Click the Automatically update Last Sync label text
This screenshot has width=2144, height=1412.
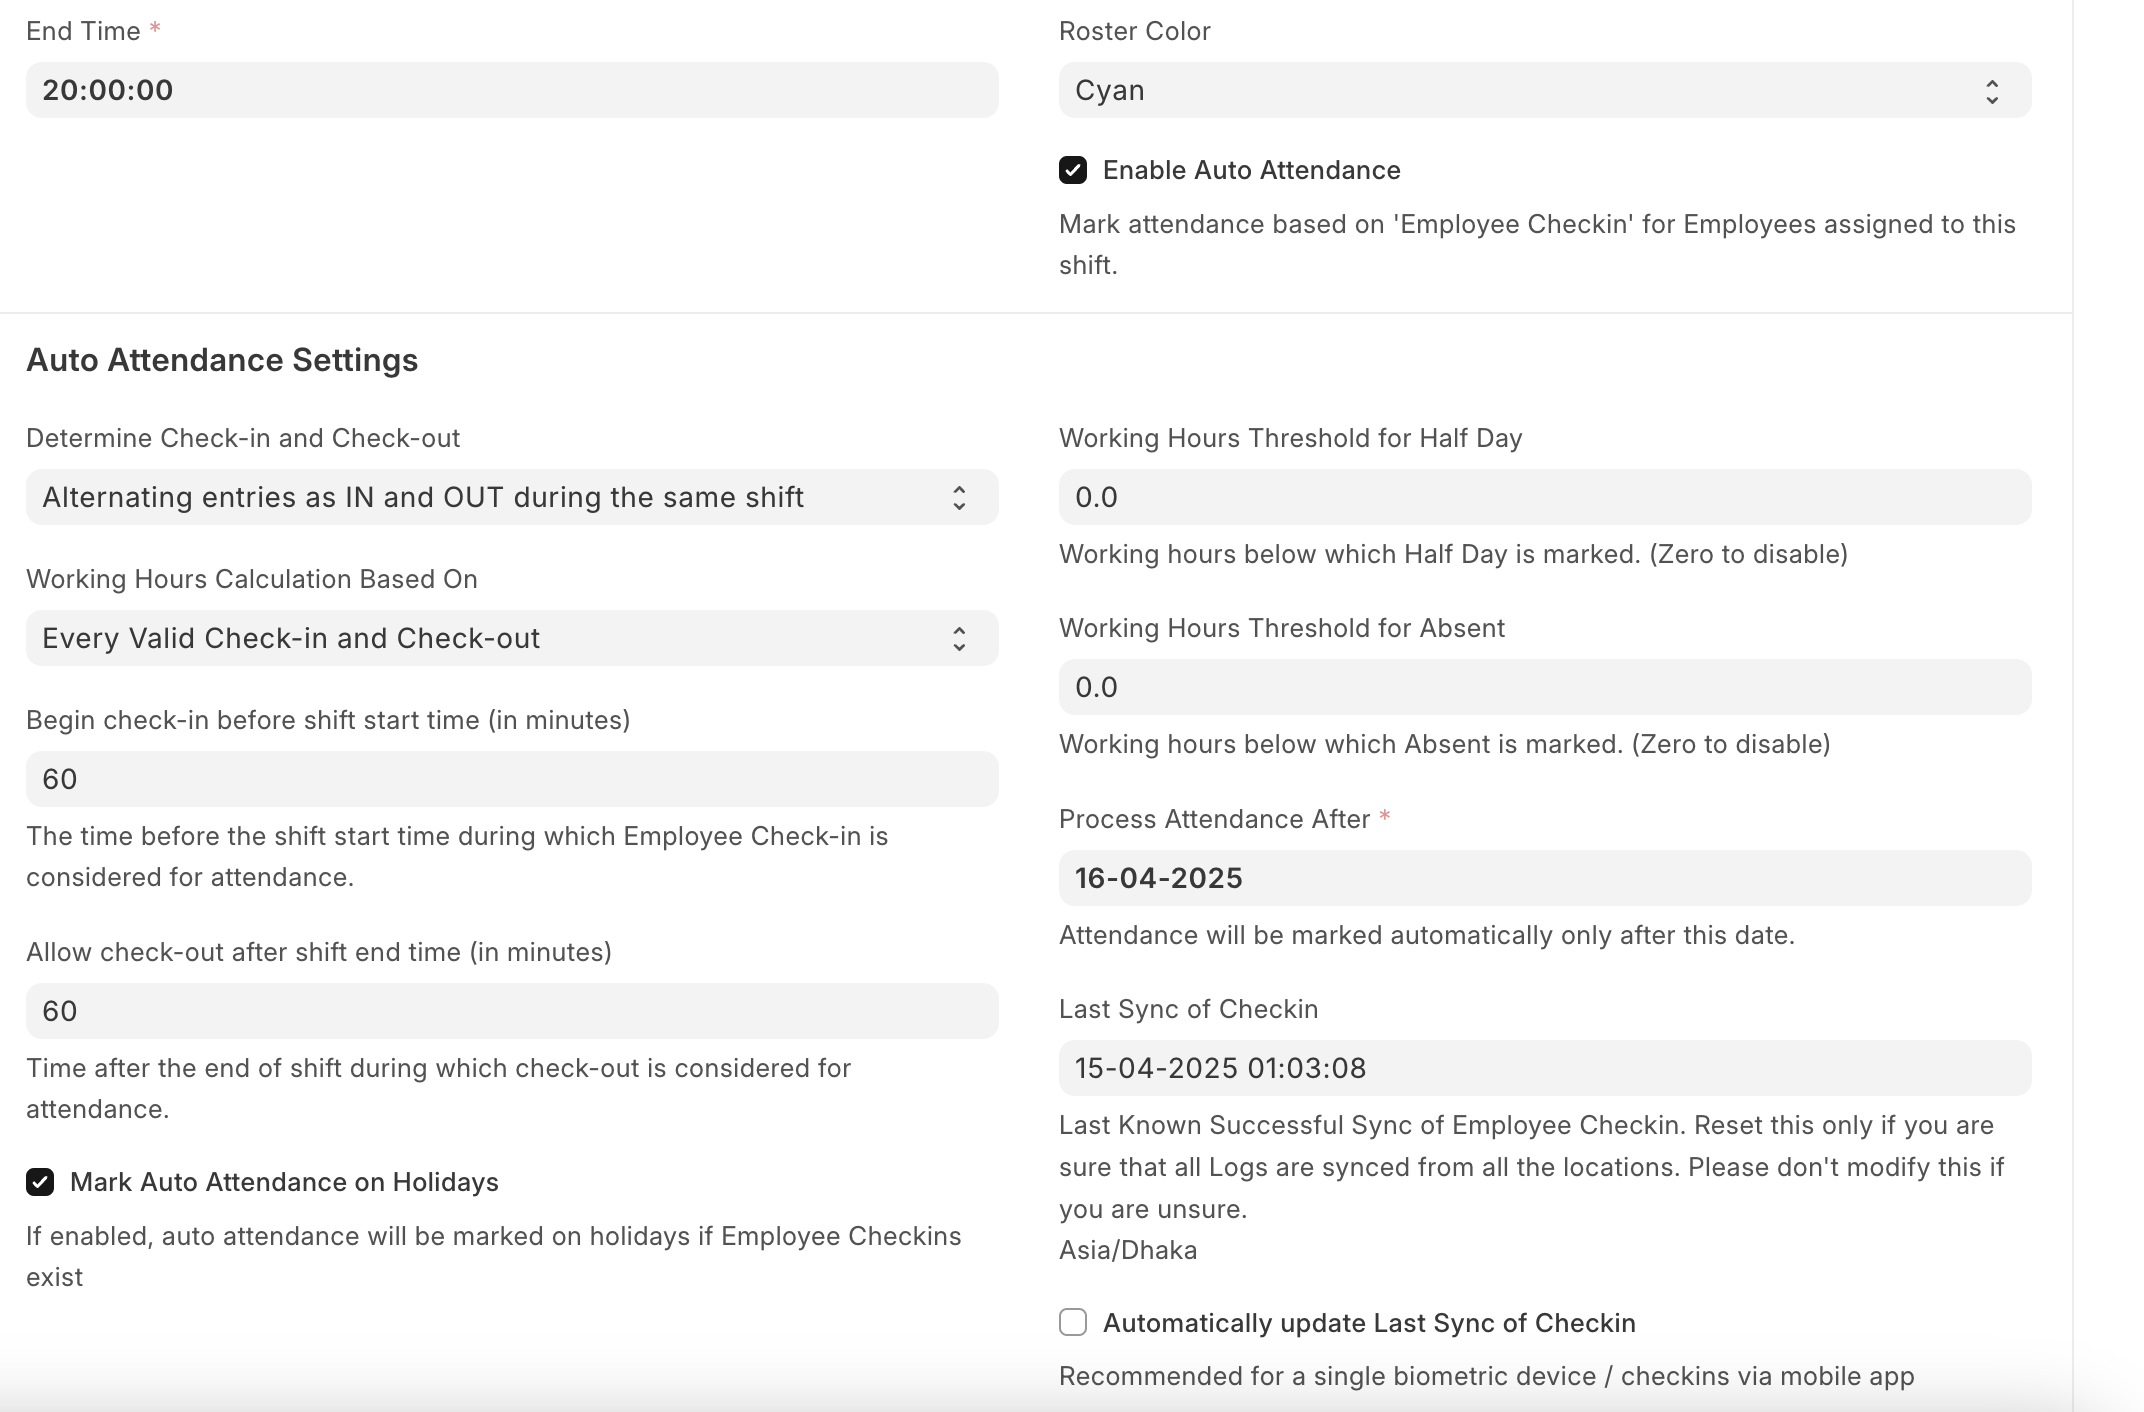1369,1323
